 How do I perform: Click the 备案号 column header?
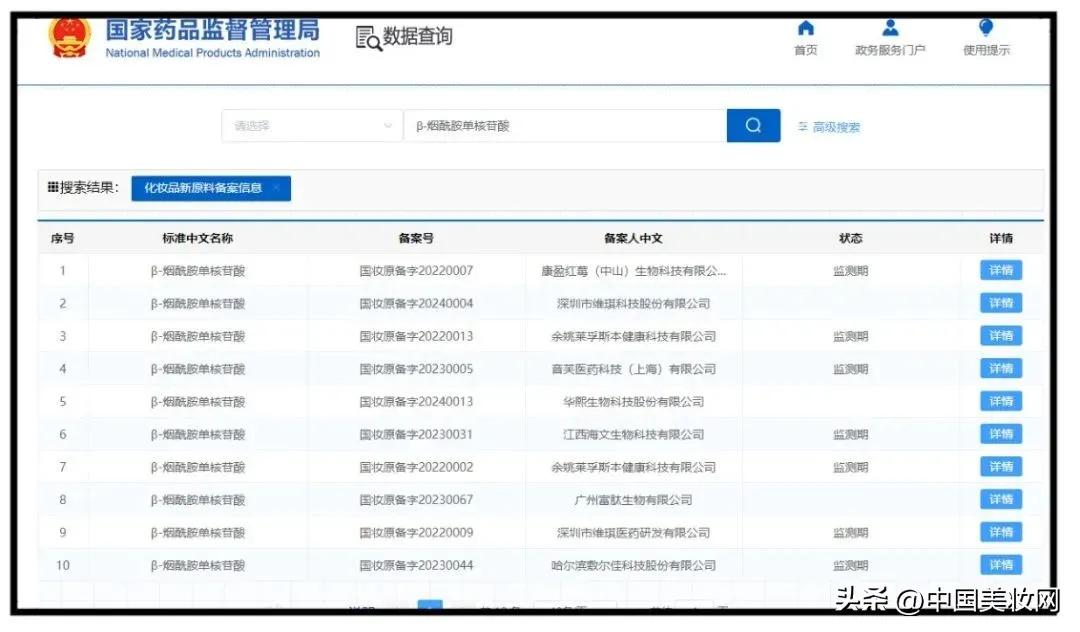pos(416,238)
